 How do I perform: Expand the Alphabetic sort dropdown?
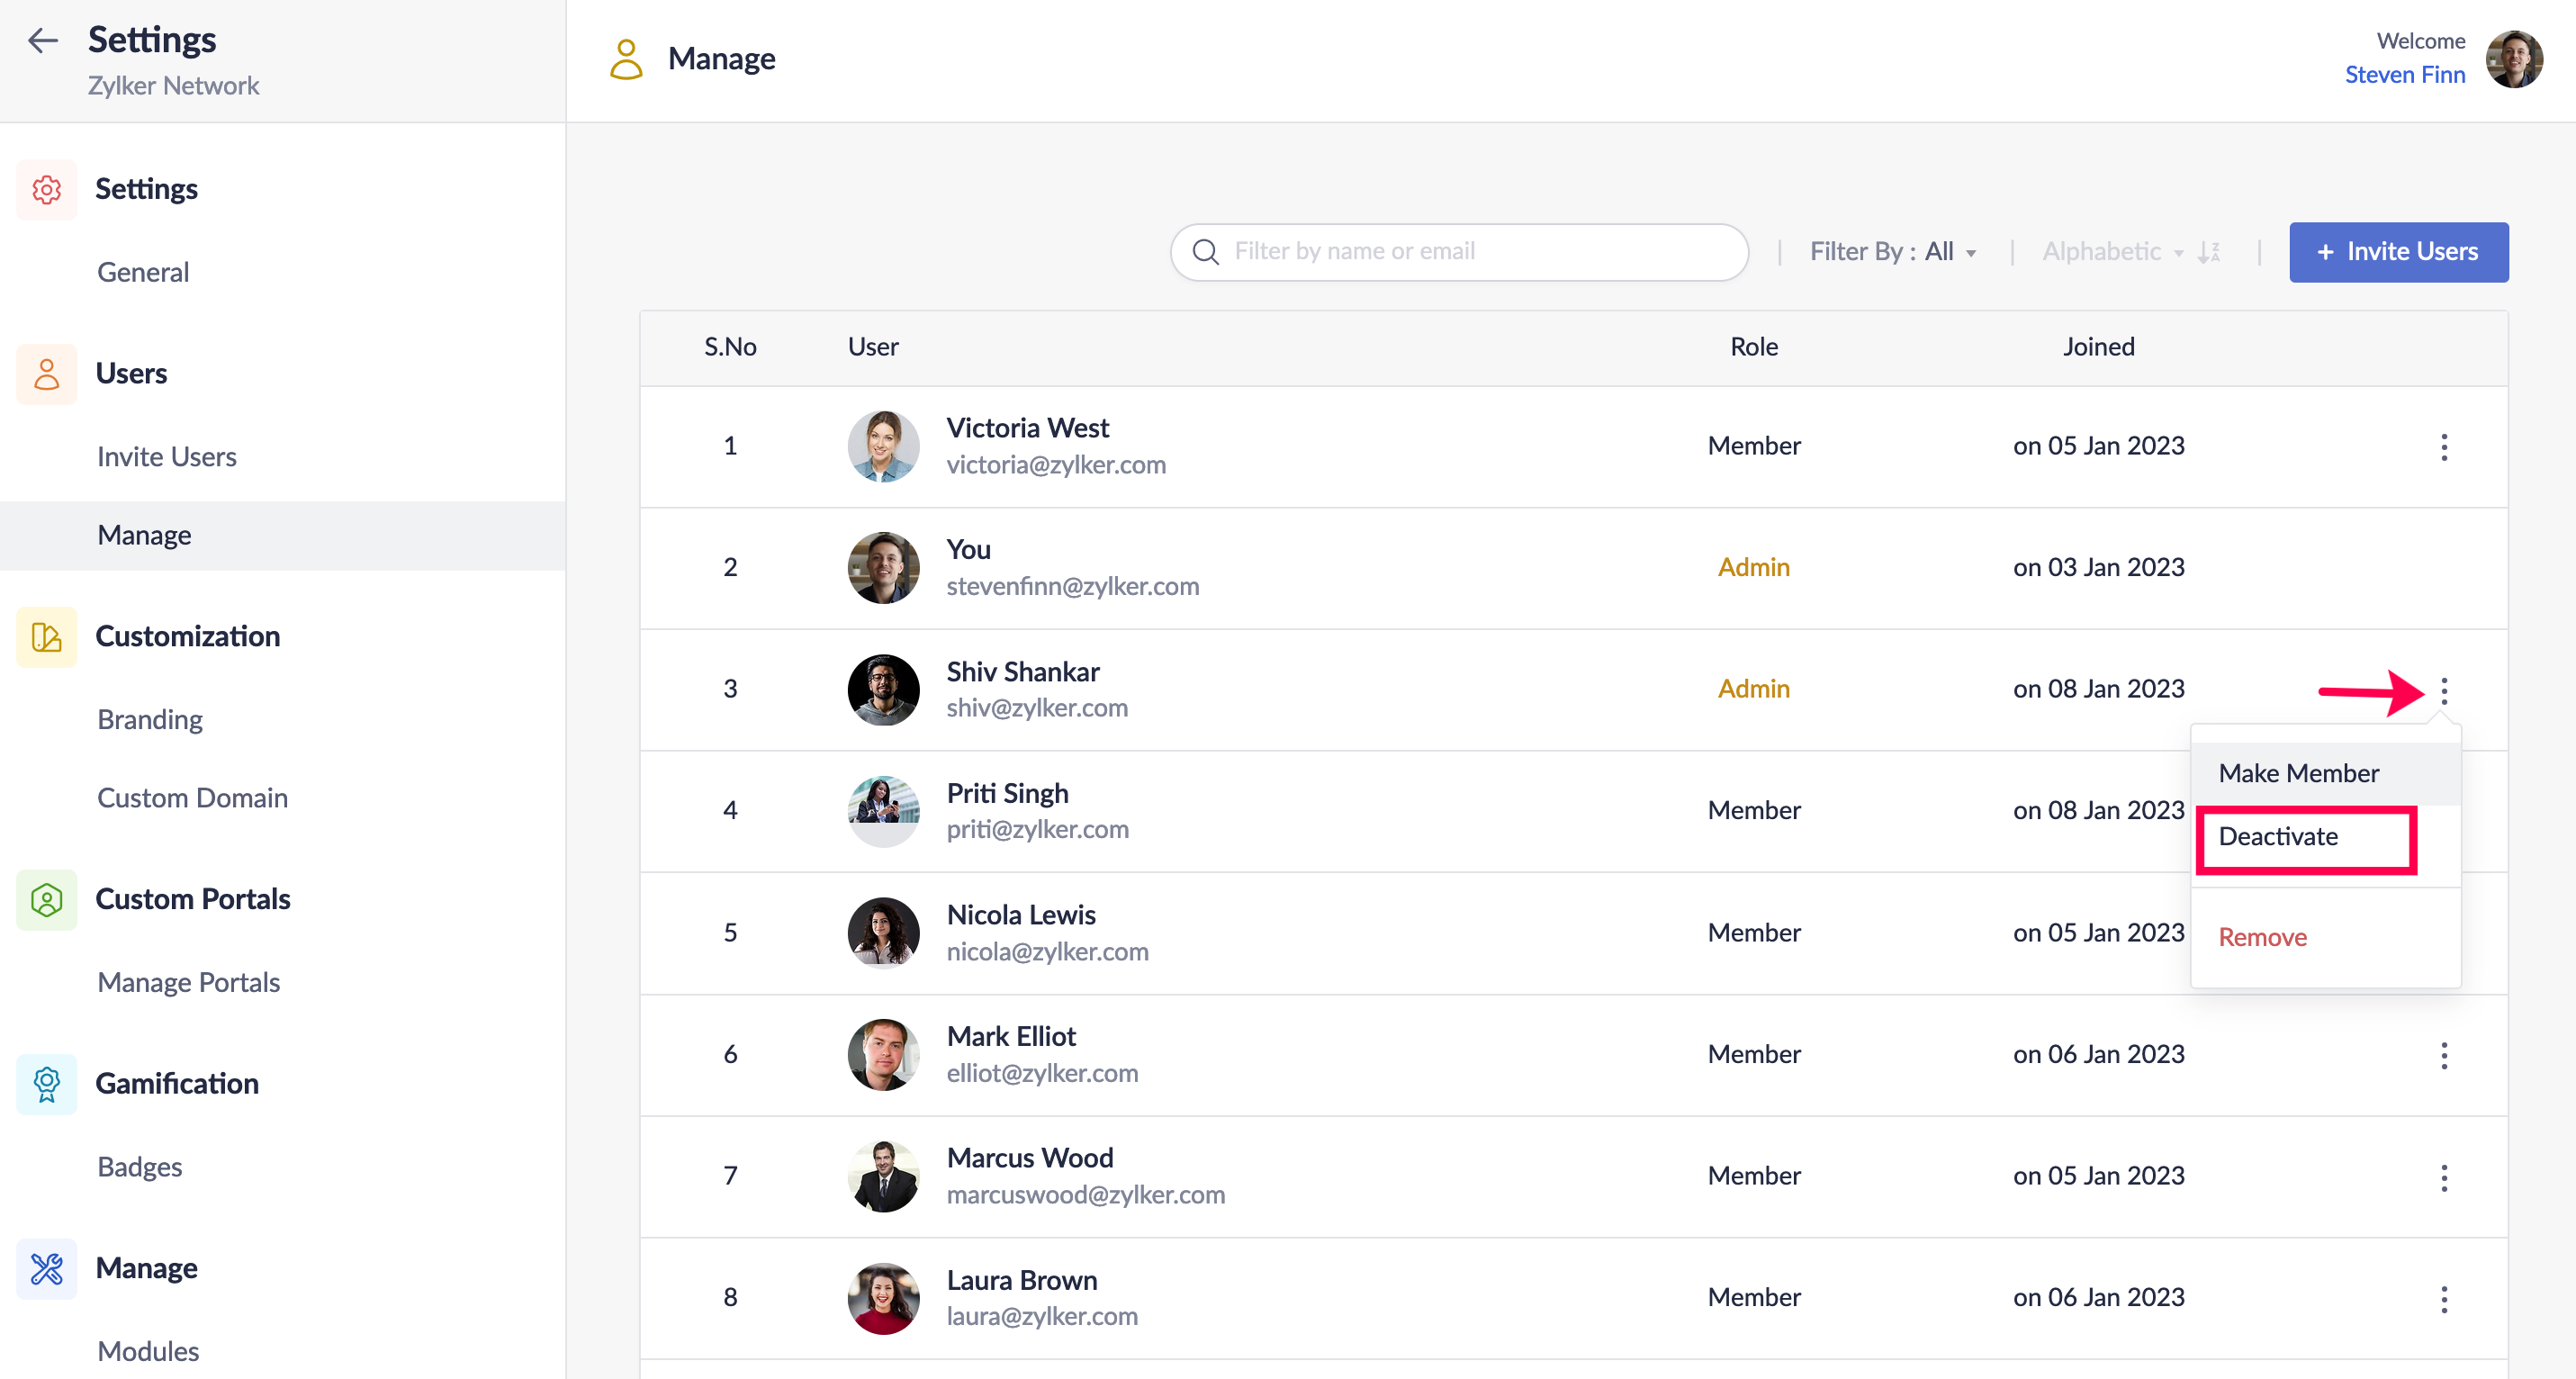pyautogui.click(x=2111, y=252)
